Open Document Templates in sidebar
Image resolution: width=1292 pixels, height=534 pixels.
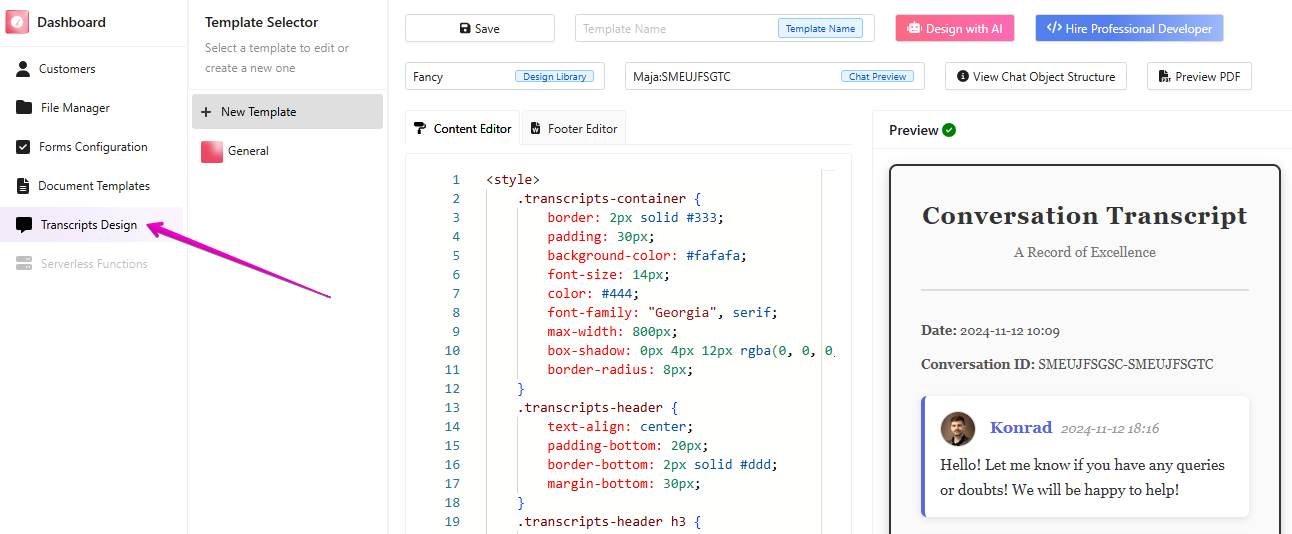click(94, 186)
